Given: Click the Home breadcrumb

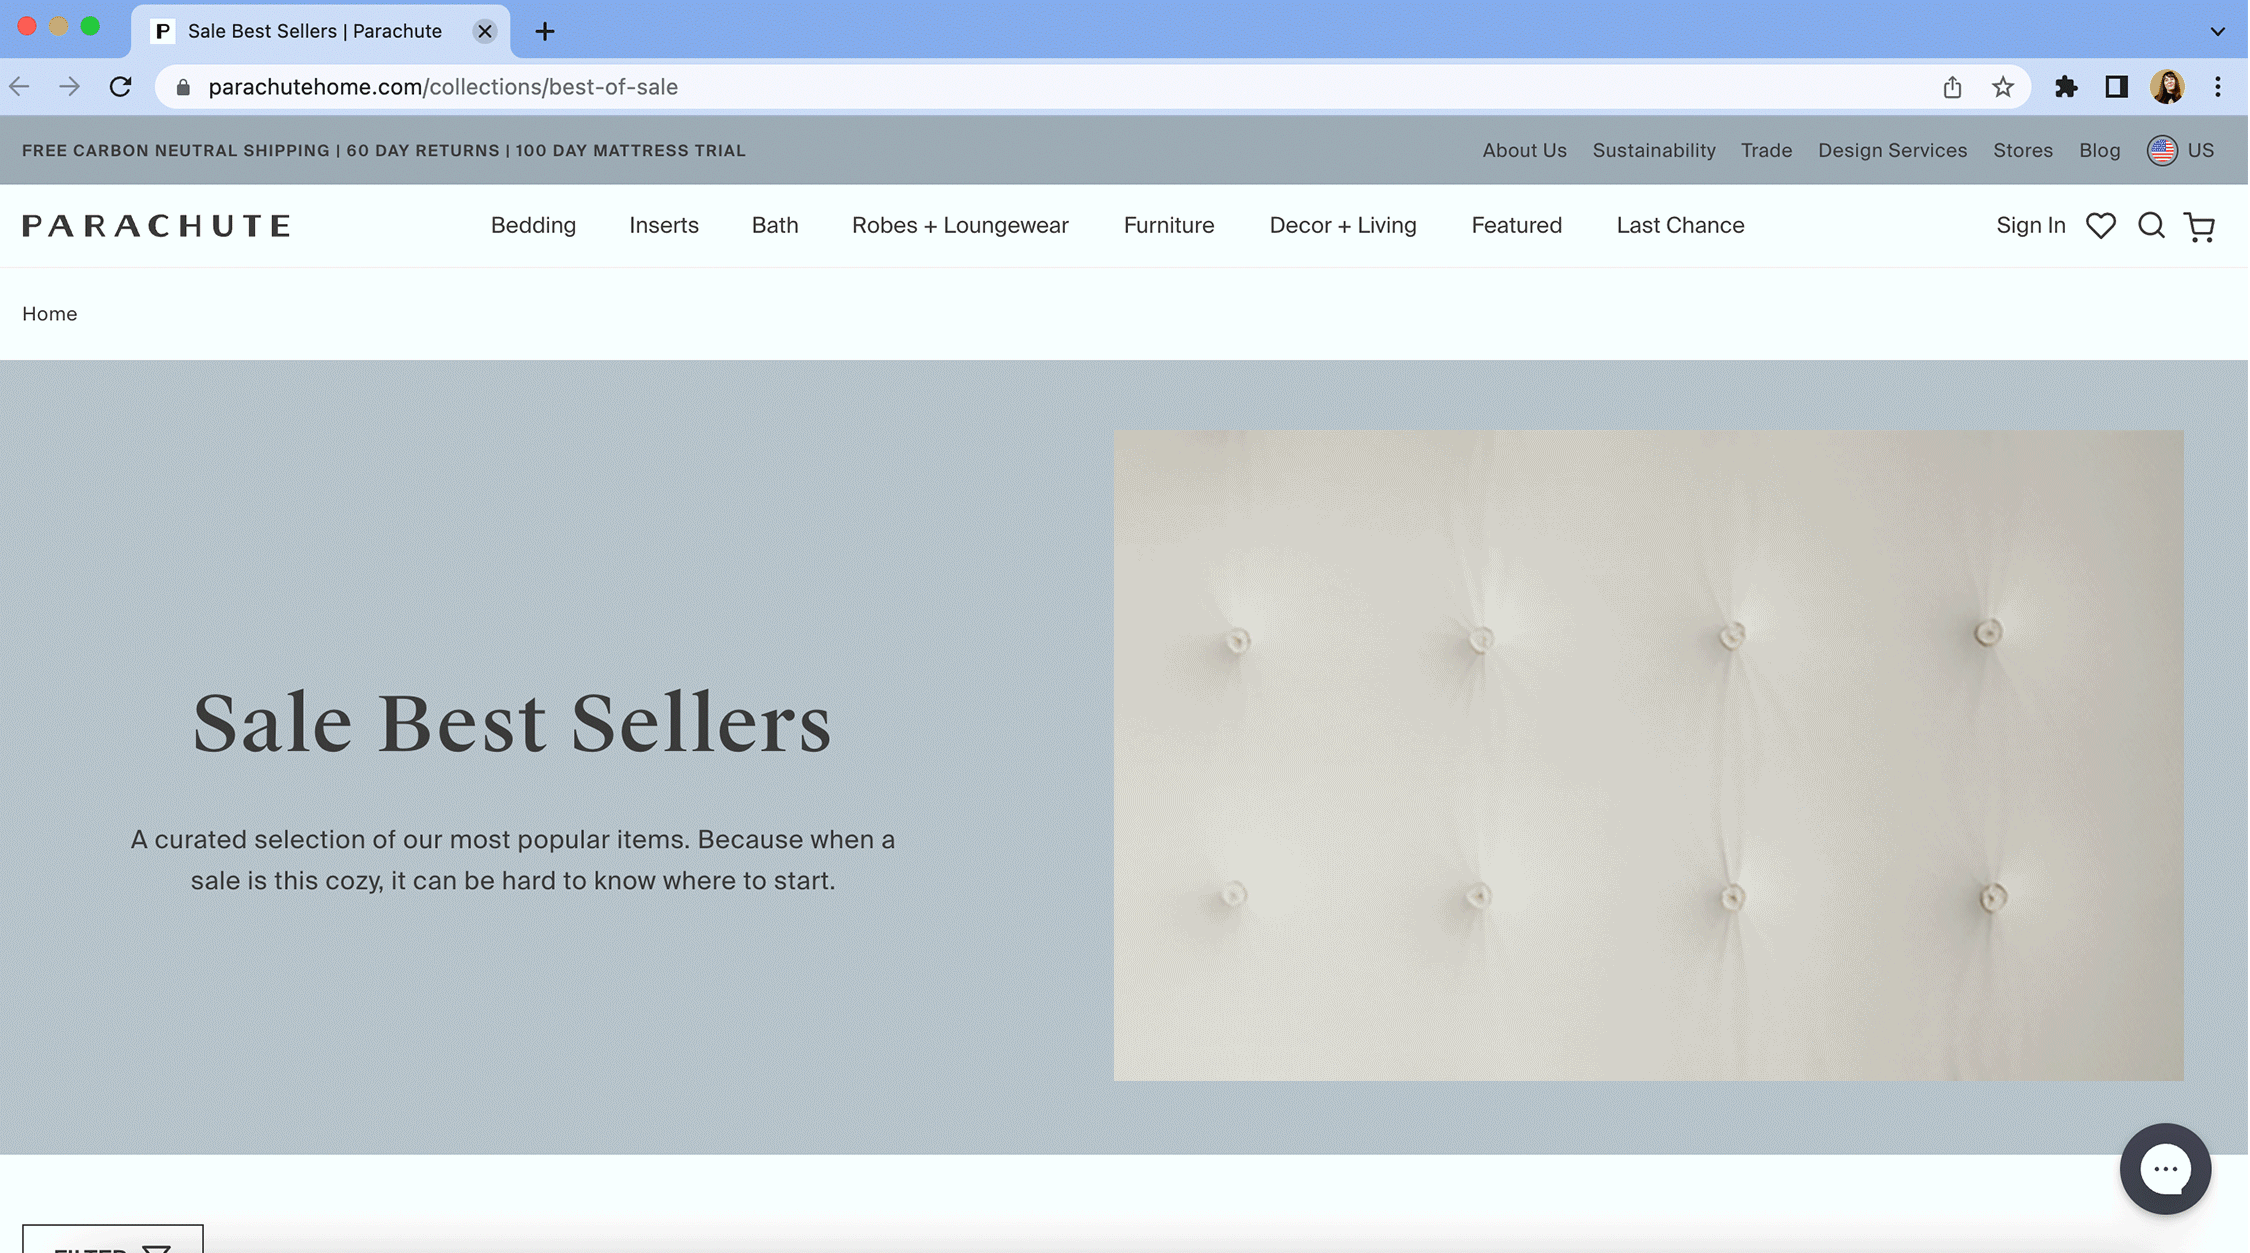Looking at the screenshot, I should coord(50,314).
